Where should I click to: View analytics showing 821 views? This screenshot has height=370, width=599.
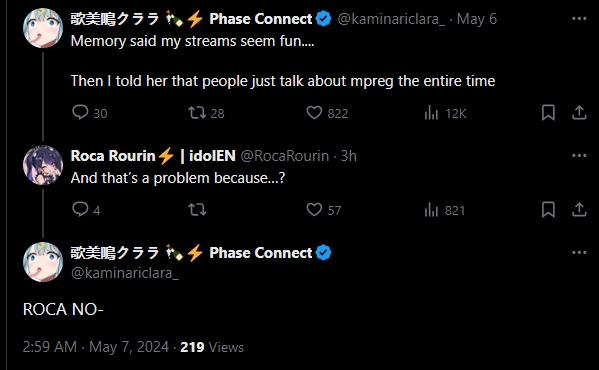coord(431,210)
